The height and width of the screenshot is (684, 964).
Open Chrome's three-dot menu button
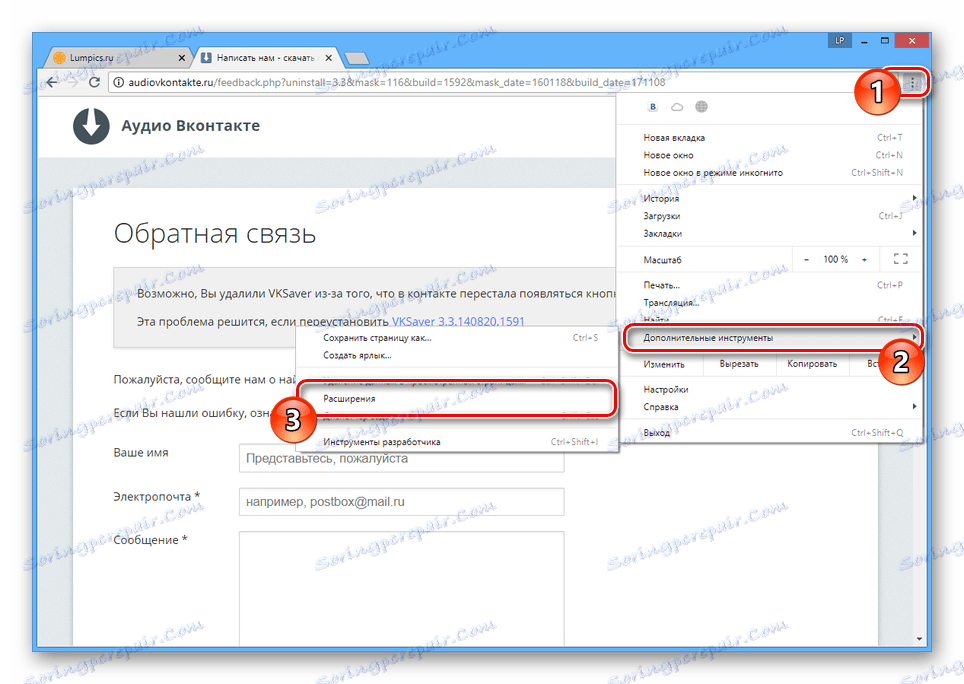point(913,82)
